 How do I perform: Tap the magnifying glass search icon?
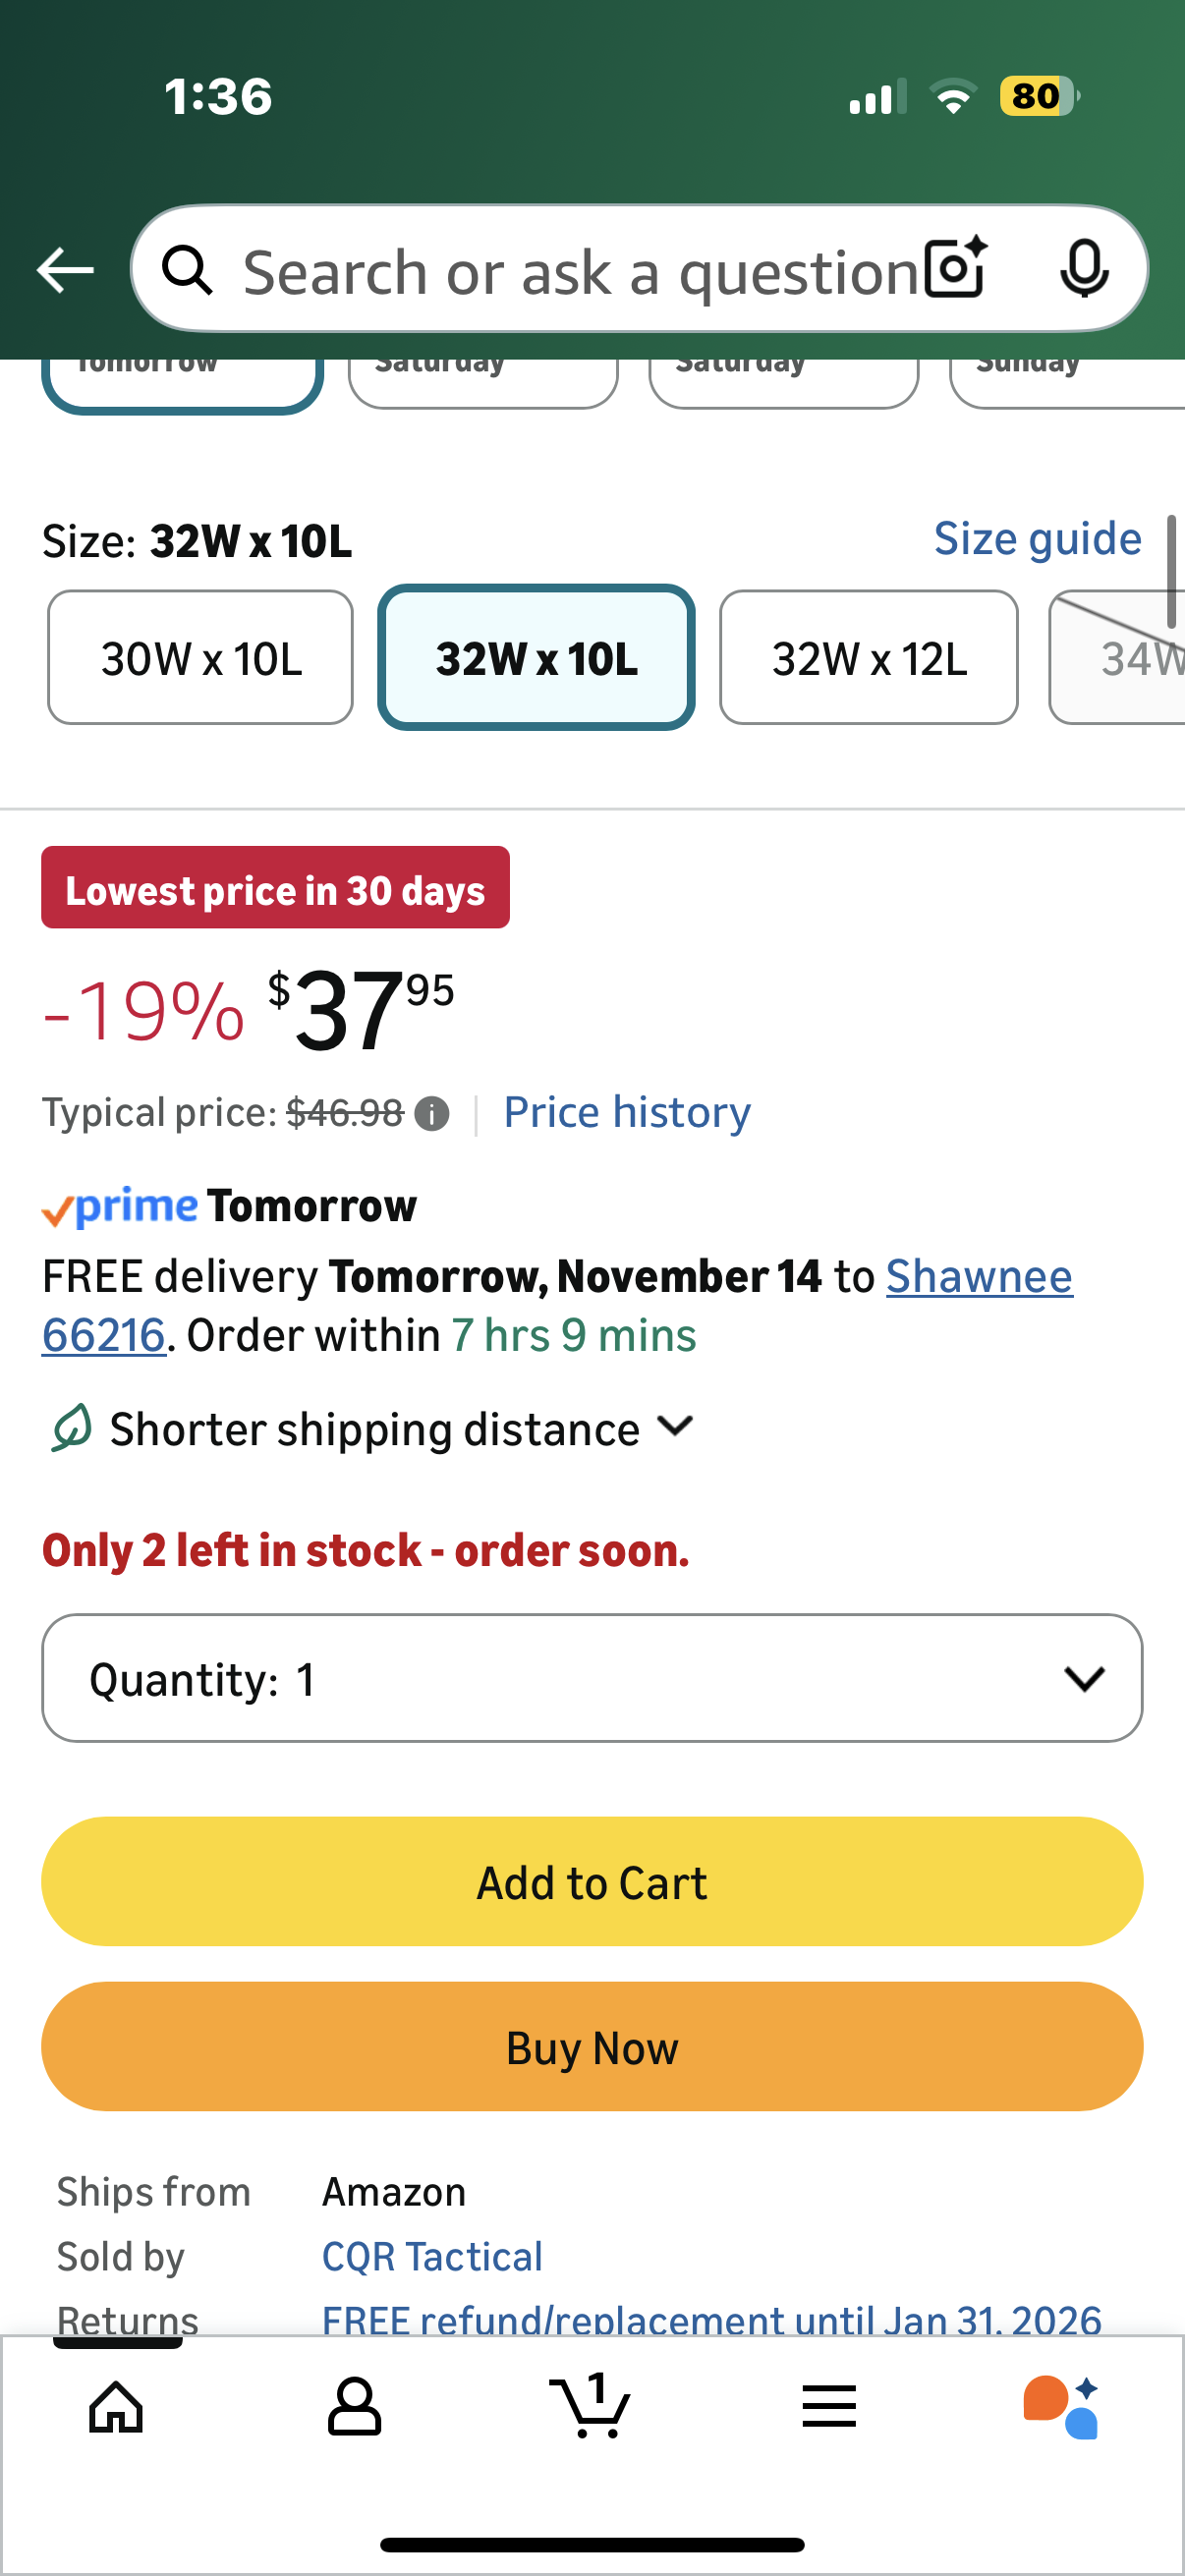pos(190,271)
